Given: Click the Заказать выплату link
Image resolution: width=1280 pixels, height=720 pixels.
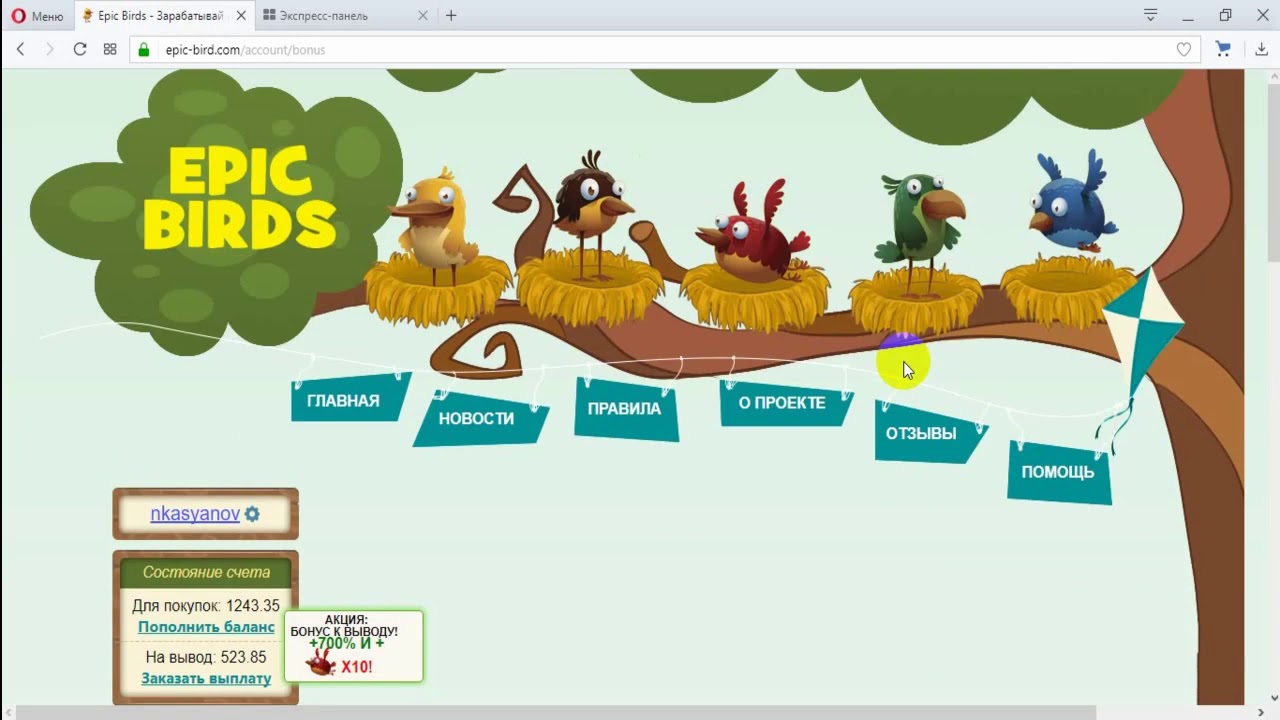Looking at the screenshot, I should [206, 678].
